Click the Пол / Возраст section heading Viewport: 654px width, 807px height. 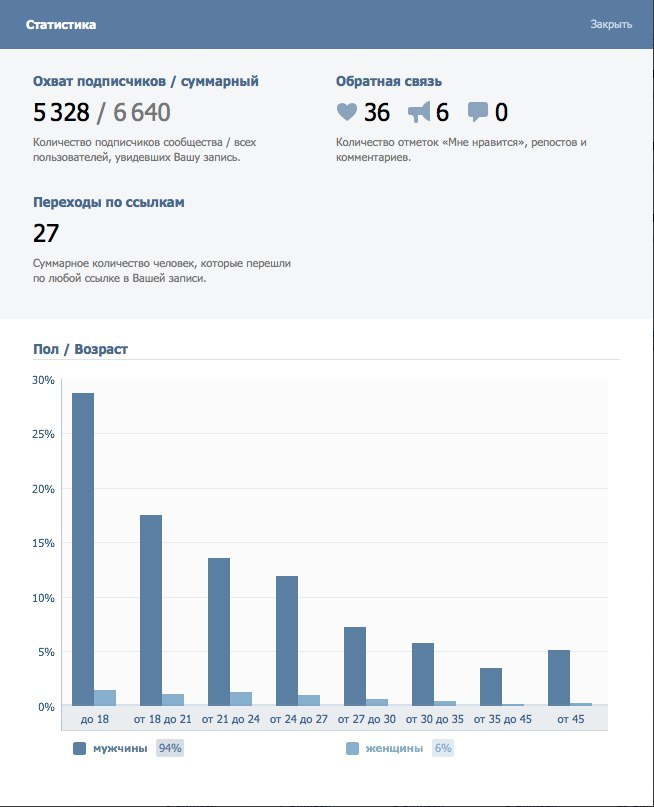pos(80,349)
